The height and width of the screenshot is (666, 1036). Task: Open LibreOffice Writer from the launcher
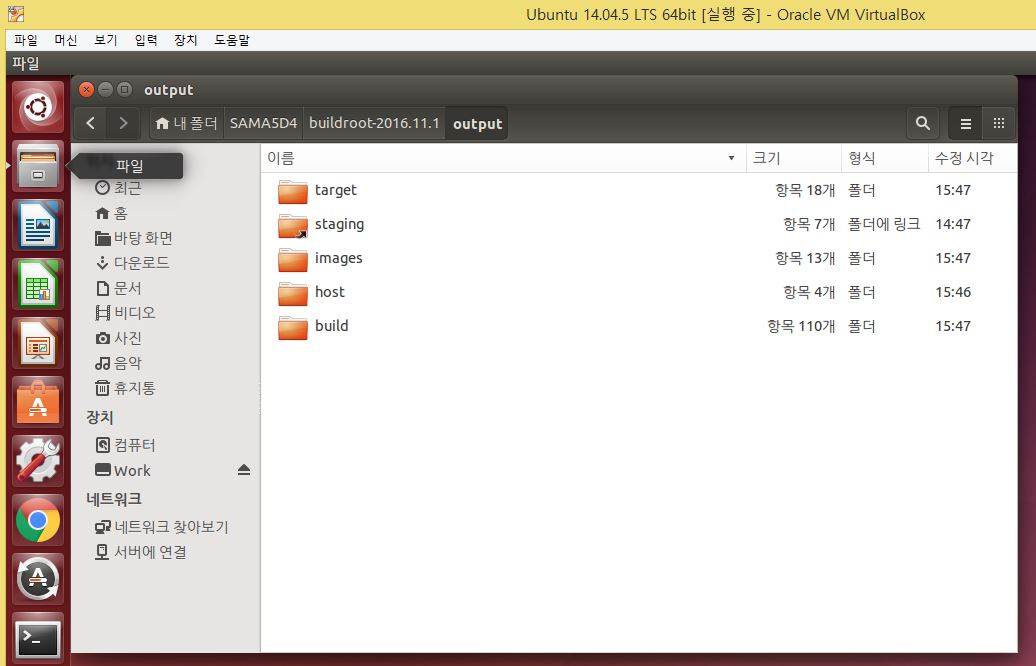click(x=38, y=224)
